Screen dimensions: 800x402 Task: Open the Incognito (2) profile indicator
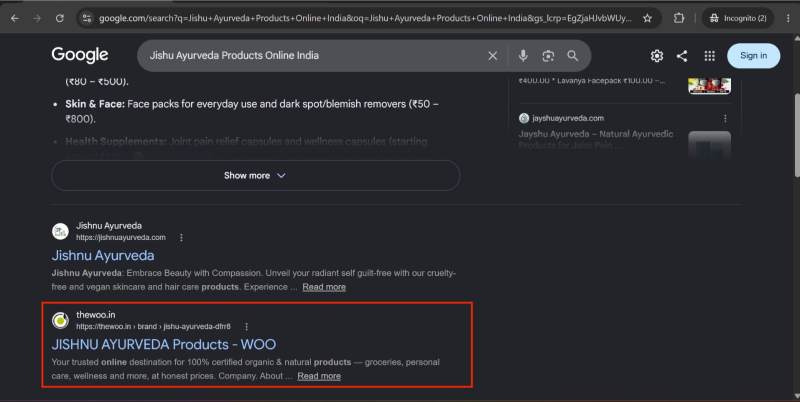(x=738, y=18)
